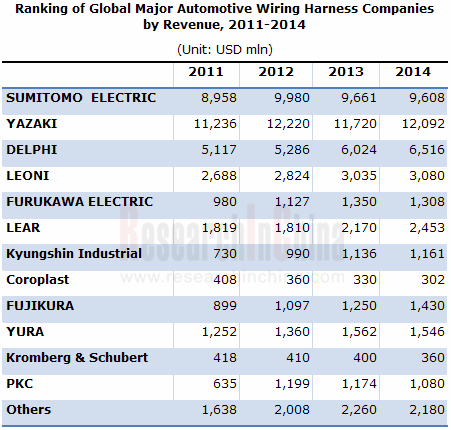The height and width of the screenshot is (430, 451).
Task: Select the LEAR row label
Action: click(x=23, y=228)
